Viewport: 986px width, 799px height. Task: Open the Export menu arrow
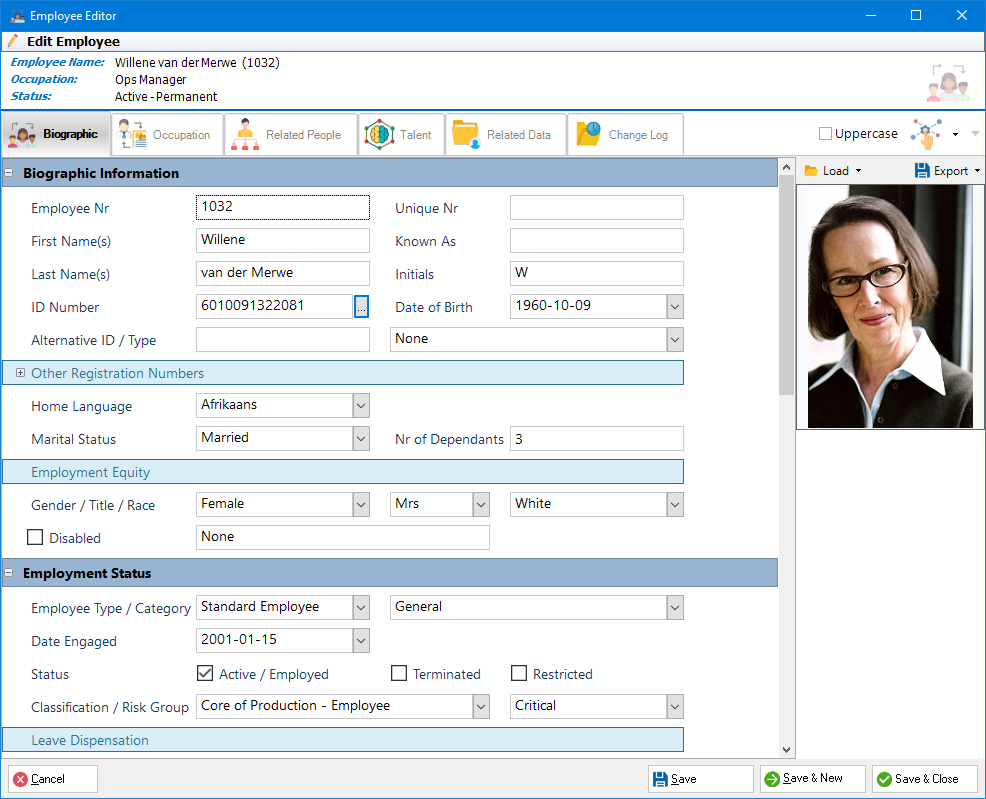pyautogui.click(x=977, y=171)
